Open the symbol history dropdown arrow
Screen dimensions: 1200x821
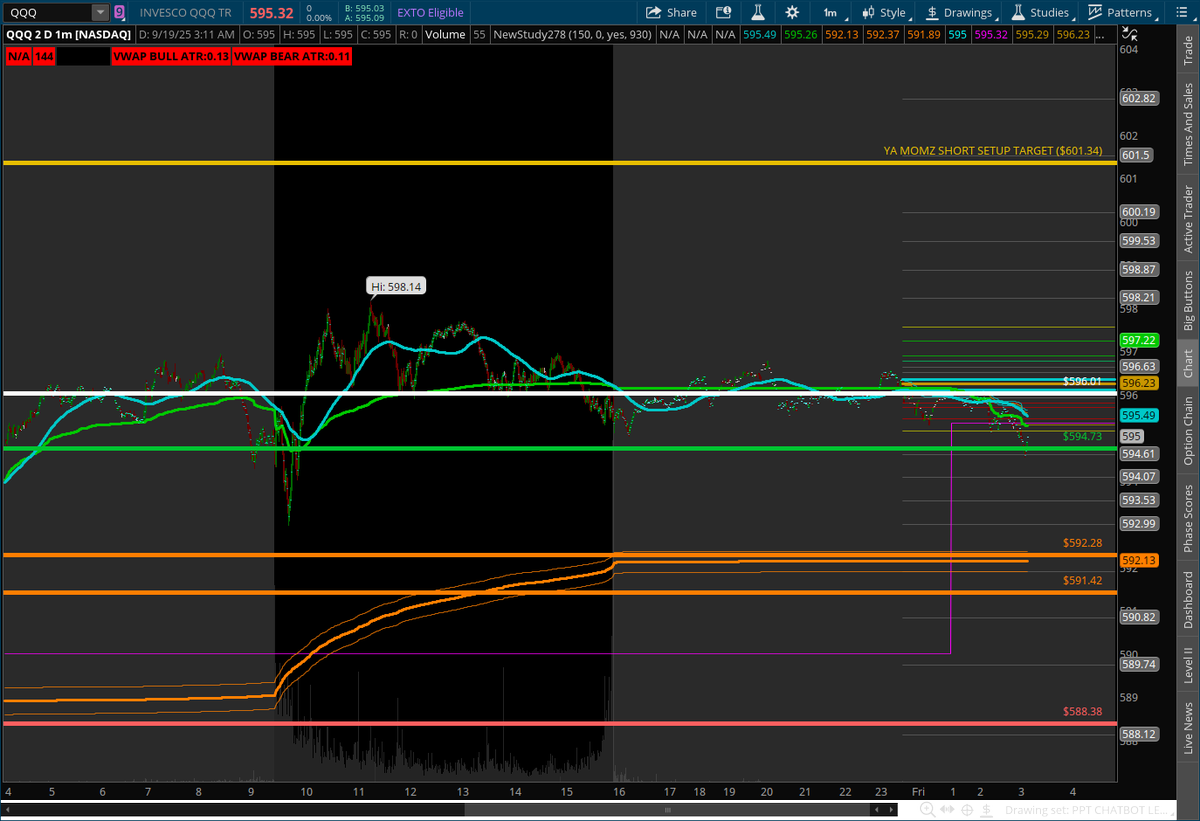(x=100, y=13)
